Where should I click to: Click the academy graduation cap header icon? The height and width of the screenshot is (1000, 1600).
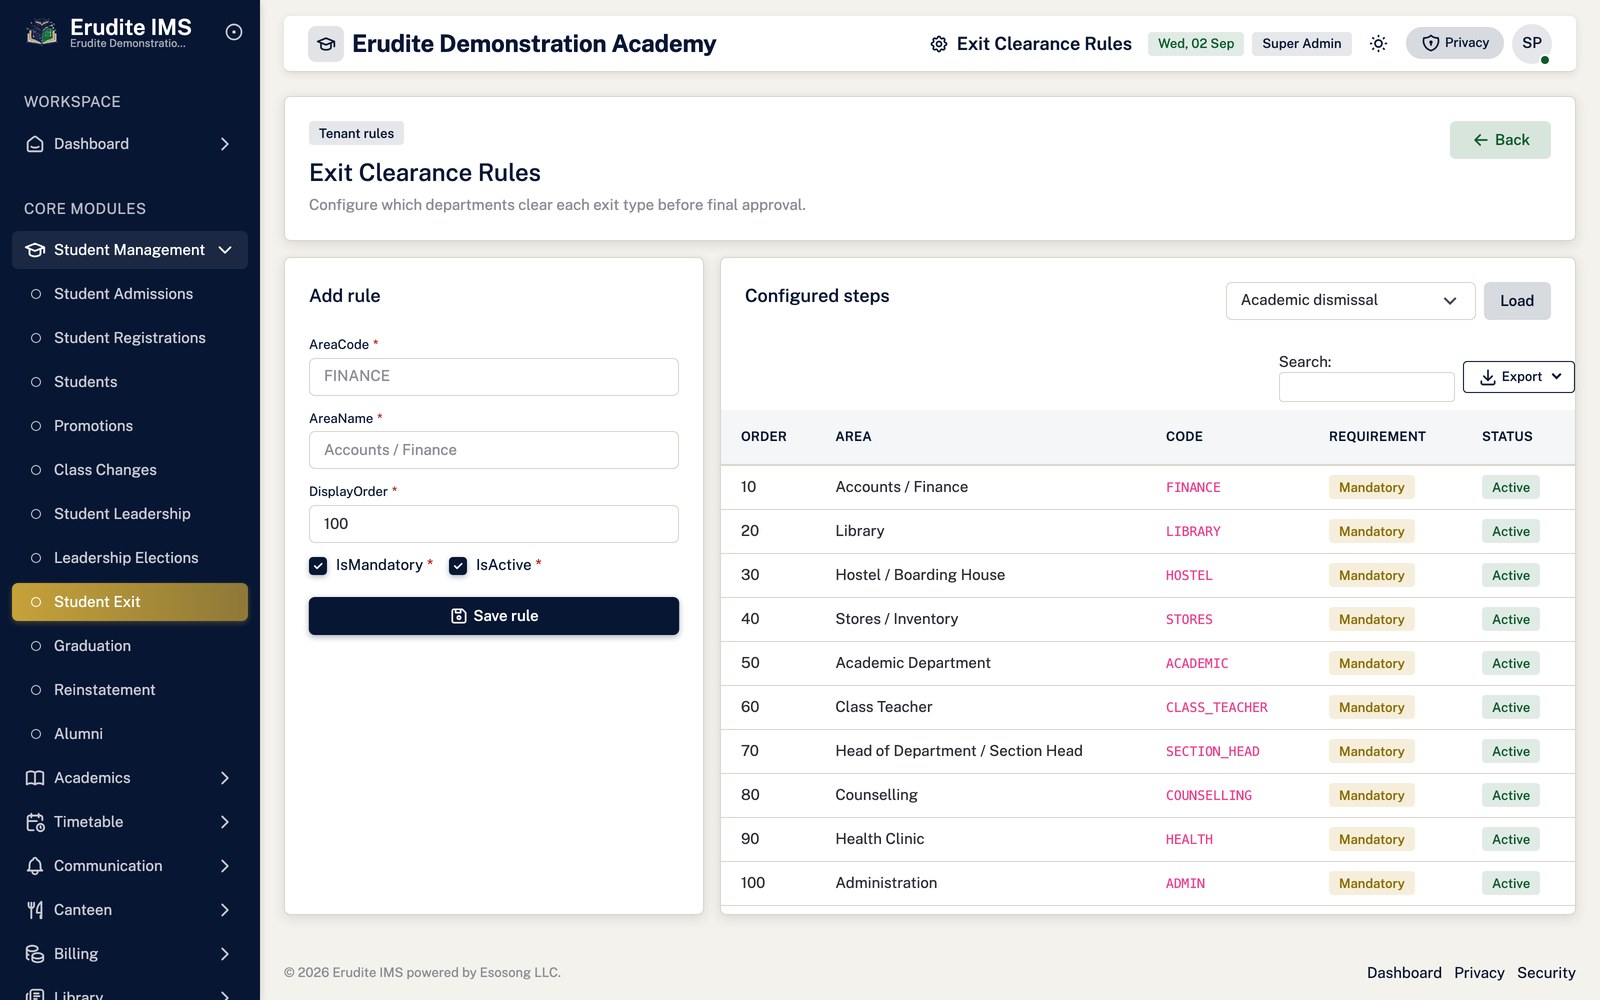326,44
